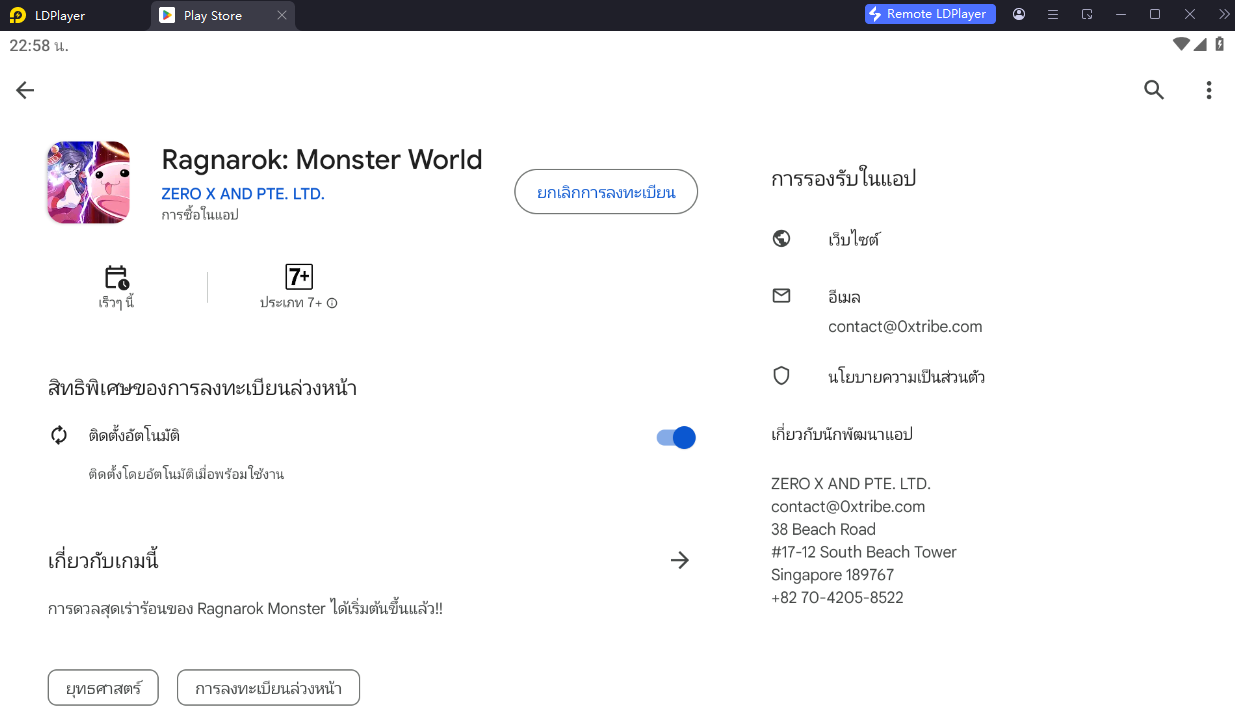
Task: Click the LDPlayer multi-window icon
Action: (x=1087, y=14)
